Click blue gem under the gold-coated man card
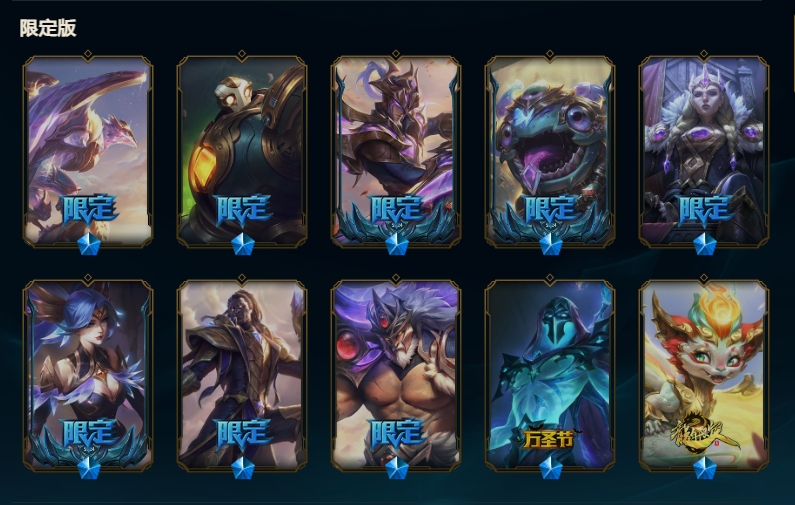The height and width of the screenshot is (505, 795). click(x=243, y=468)
